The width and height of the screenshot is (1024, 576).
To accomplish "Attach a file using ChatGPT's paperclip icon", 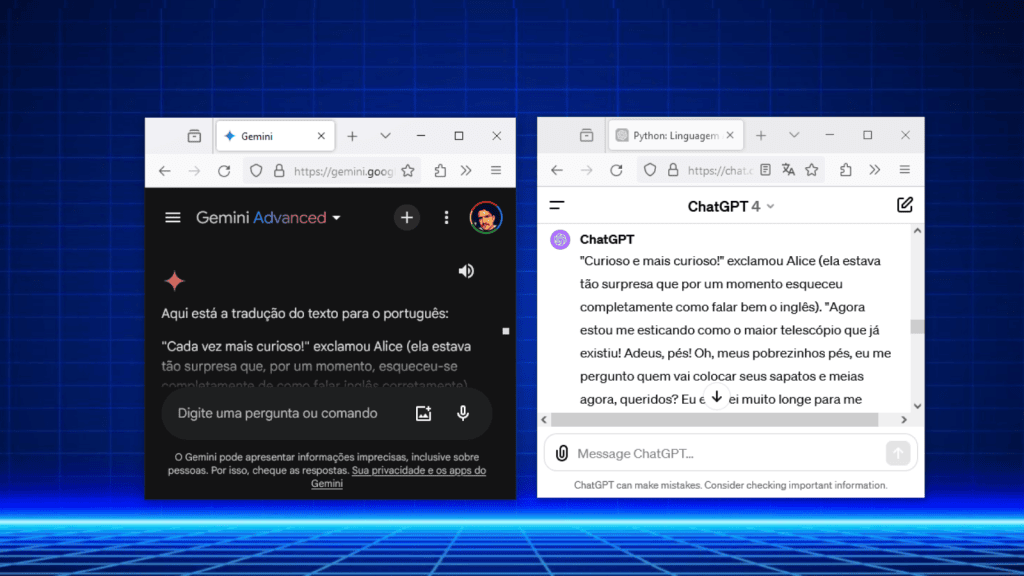I will point(561,452).
